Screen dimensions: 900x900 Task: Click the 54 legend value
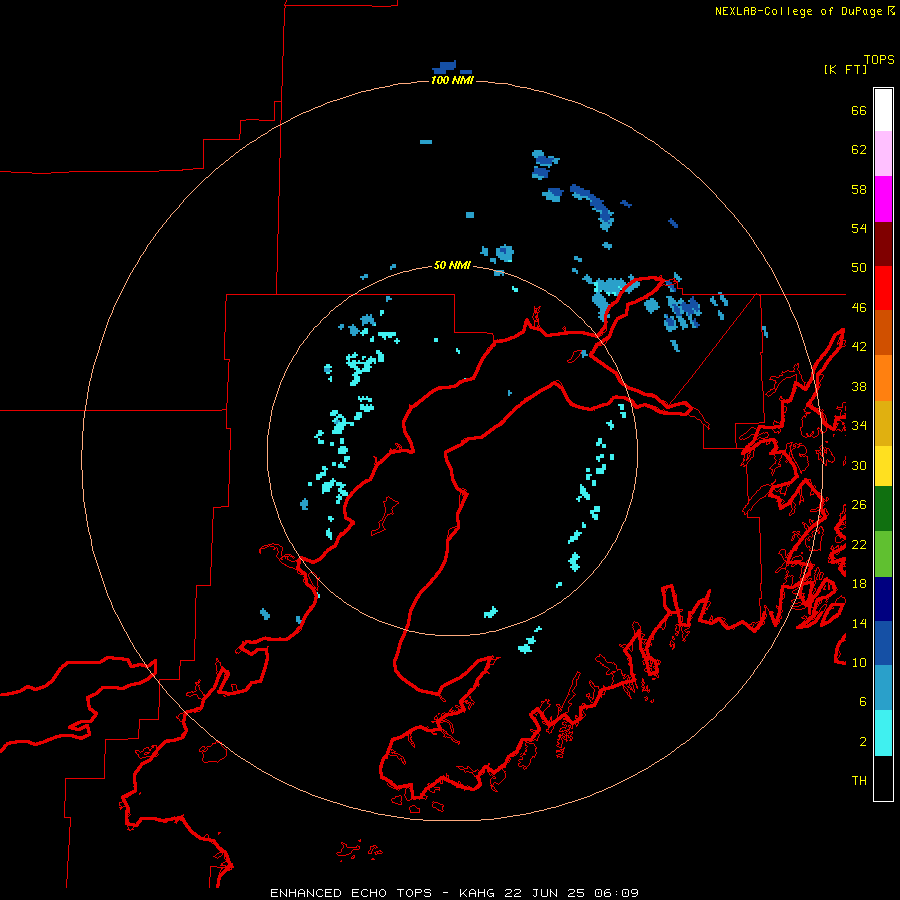pos(859,228)
